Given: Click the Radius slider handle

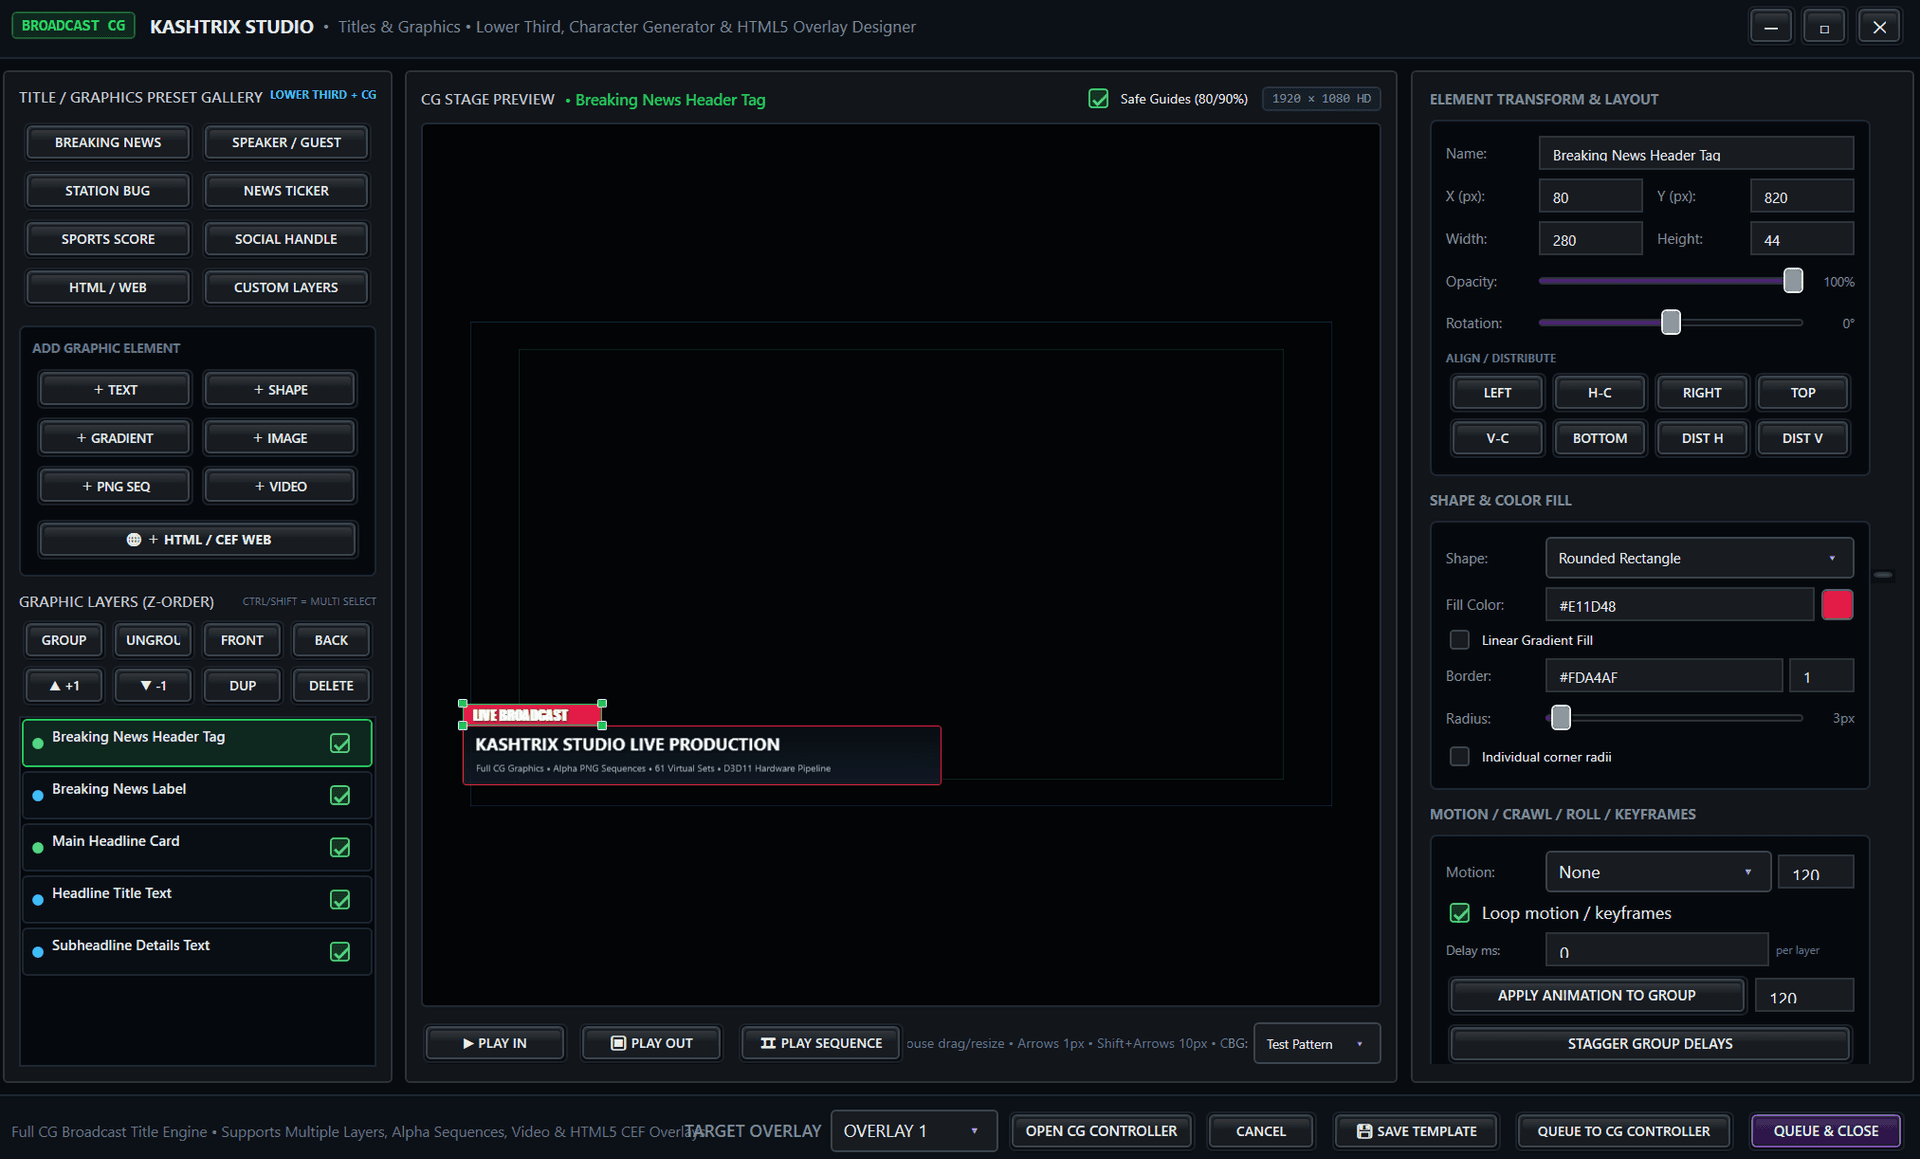Looking at the screenshot, I should pos(1561,717).
